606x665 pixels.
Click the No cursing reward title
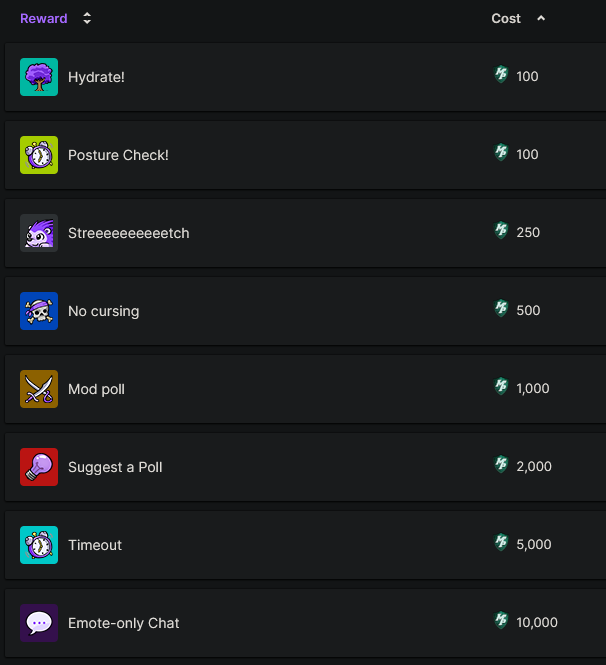click(x=103, y=311)
